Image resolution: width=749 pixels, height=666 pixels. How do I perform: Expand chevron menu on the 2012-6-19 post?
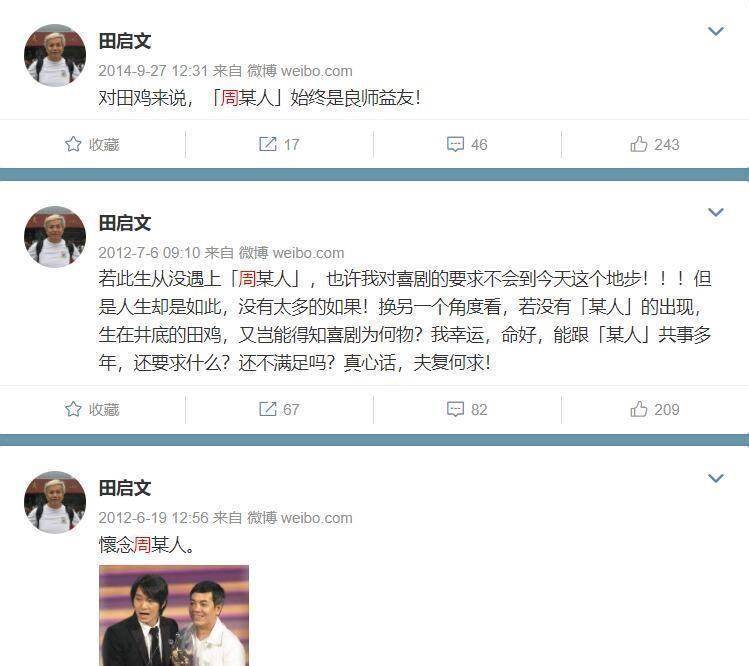pyautogui.click(x=716, y=478)
